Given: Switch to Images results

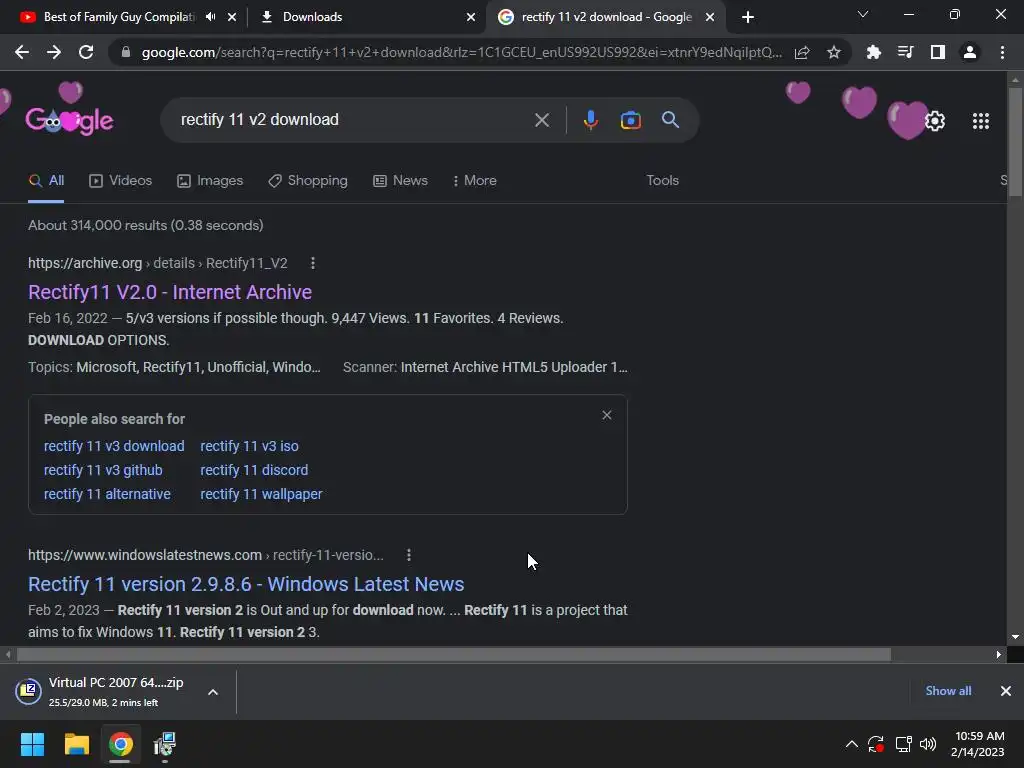Looking at the screenshot, I should (210, 181).
